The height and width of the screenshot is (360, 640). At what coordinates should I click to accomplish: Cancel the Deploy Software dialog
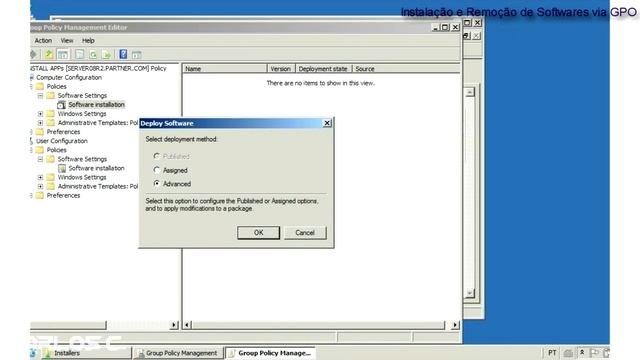tap(305, 233)
